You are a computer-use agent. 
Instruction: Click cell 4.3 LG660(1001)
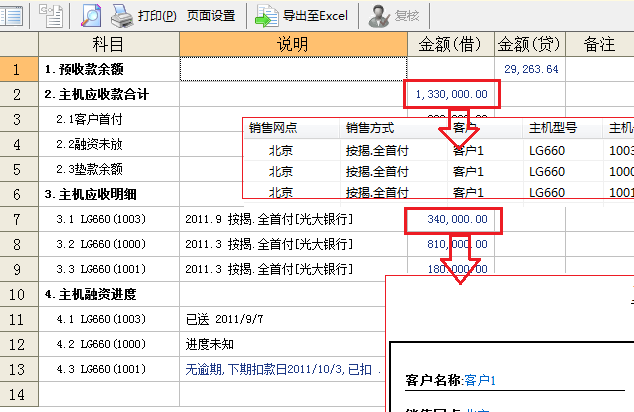pyautogui.click(x=109, y=369)
